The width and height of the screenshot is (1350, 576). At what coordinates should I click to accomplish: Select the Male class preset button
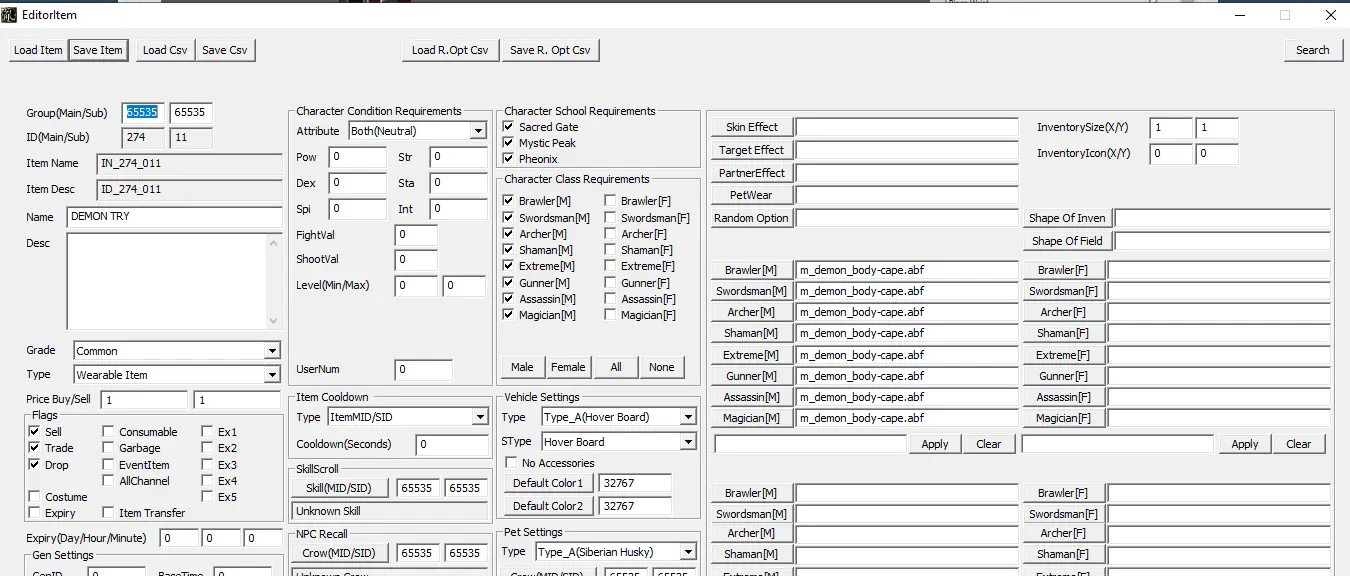pos(522,367)
